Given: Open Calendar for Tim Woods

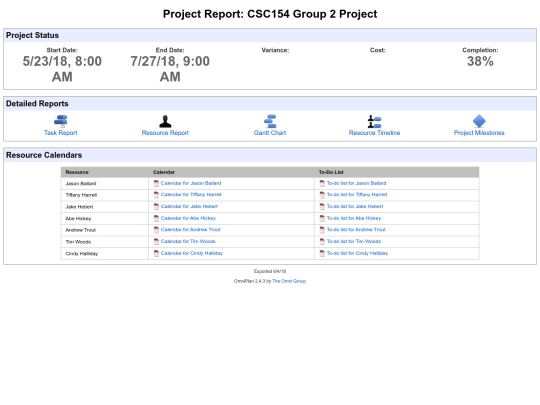Looking at the screenshot, I should pyautogui.click(x=188, y=241).
